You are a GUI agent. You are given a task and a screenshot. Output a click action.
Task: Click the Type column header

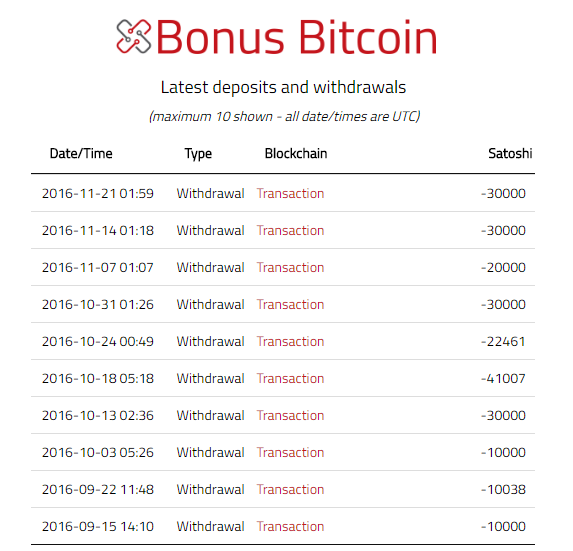[x=198, y=154]
